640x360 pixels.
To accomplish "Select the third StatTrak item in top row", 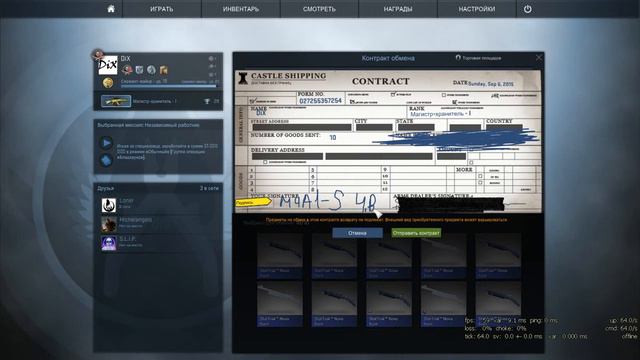I will (389, 256).
